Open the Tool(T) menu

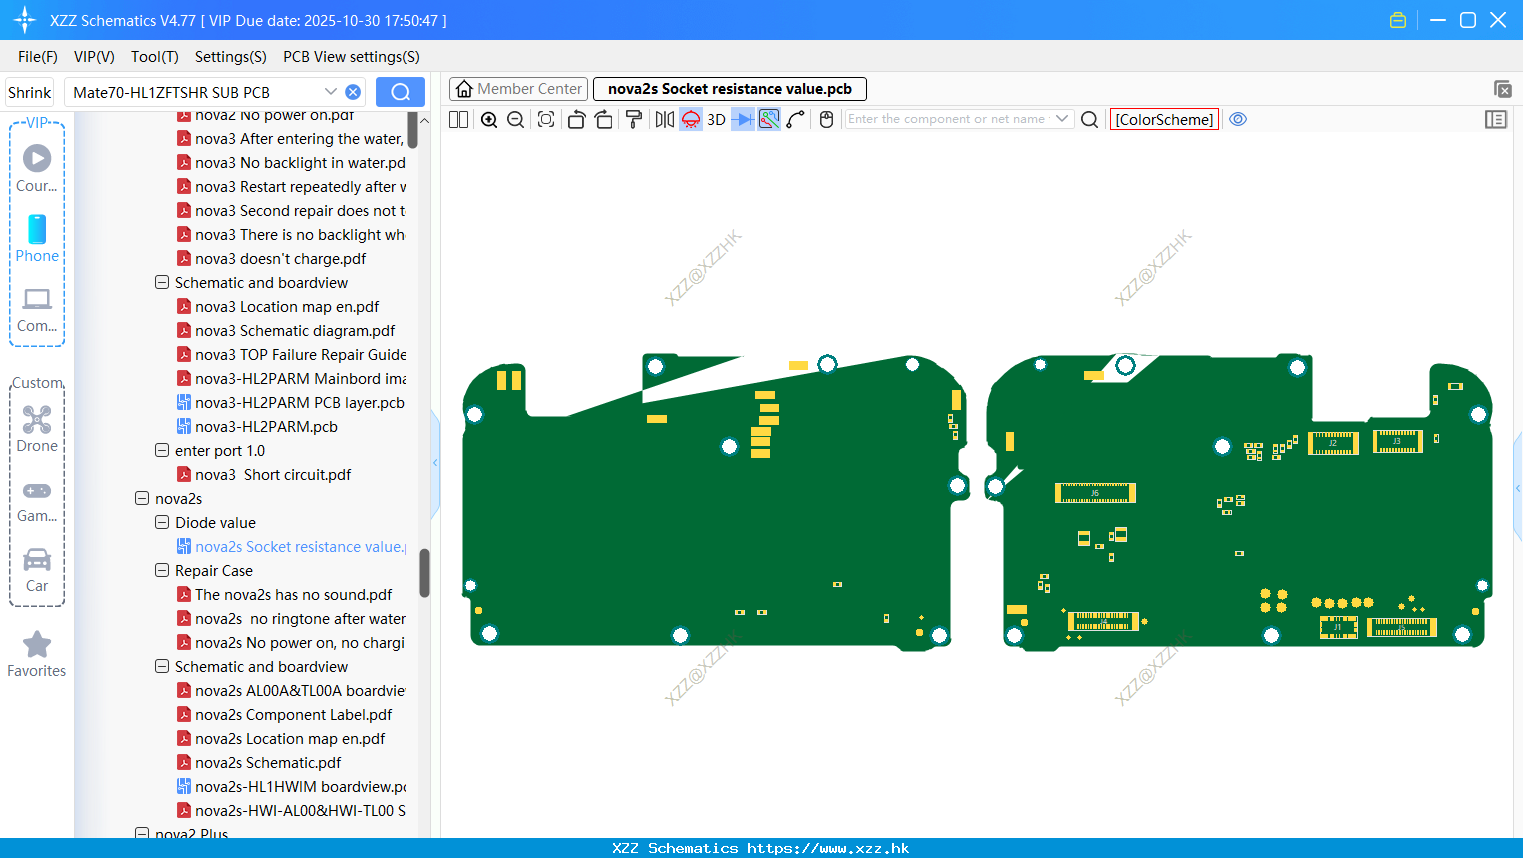click(155, 57)
